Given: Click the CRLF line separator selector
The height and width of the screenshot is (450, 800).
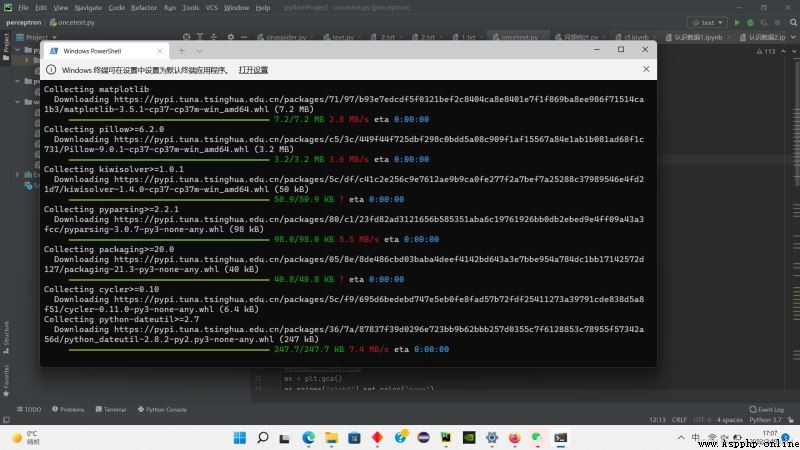Looking at the screenshot, I should (679, 420).
